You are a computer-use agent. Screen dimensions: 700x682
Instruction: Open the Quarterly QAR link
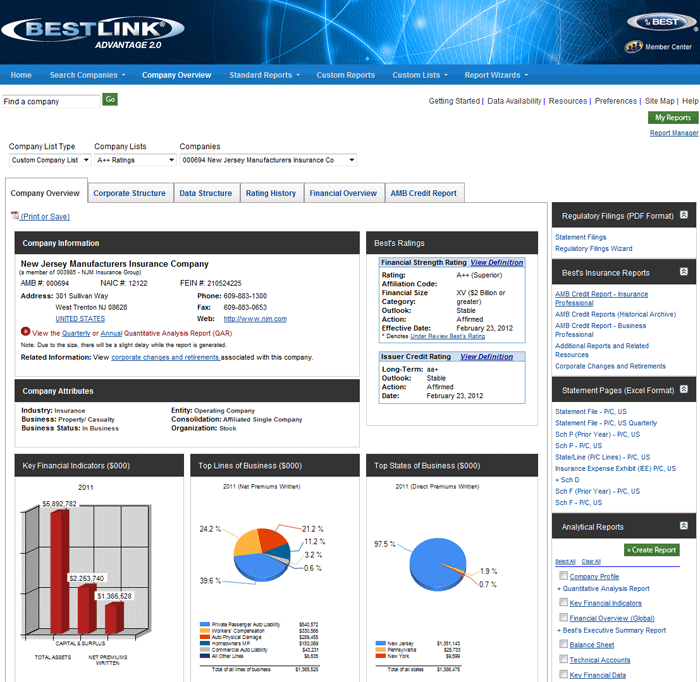point(76,333)
